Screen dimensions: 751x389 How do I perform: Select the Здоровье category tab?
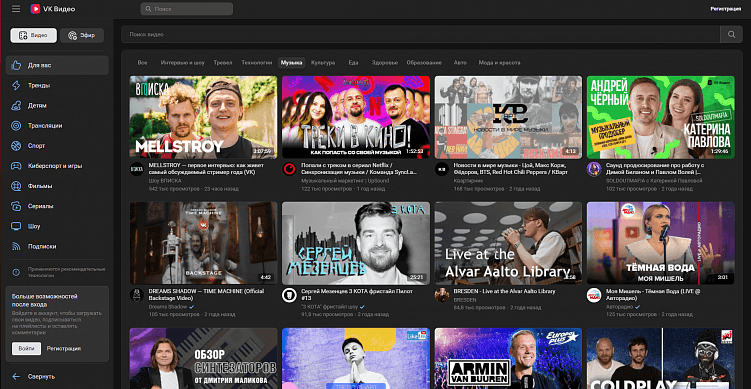tap(385, 63)
